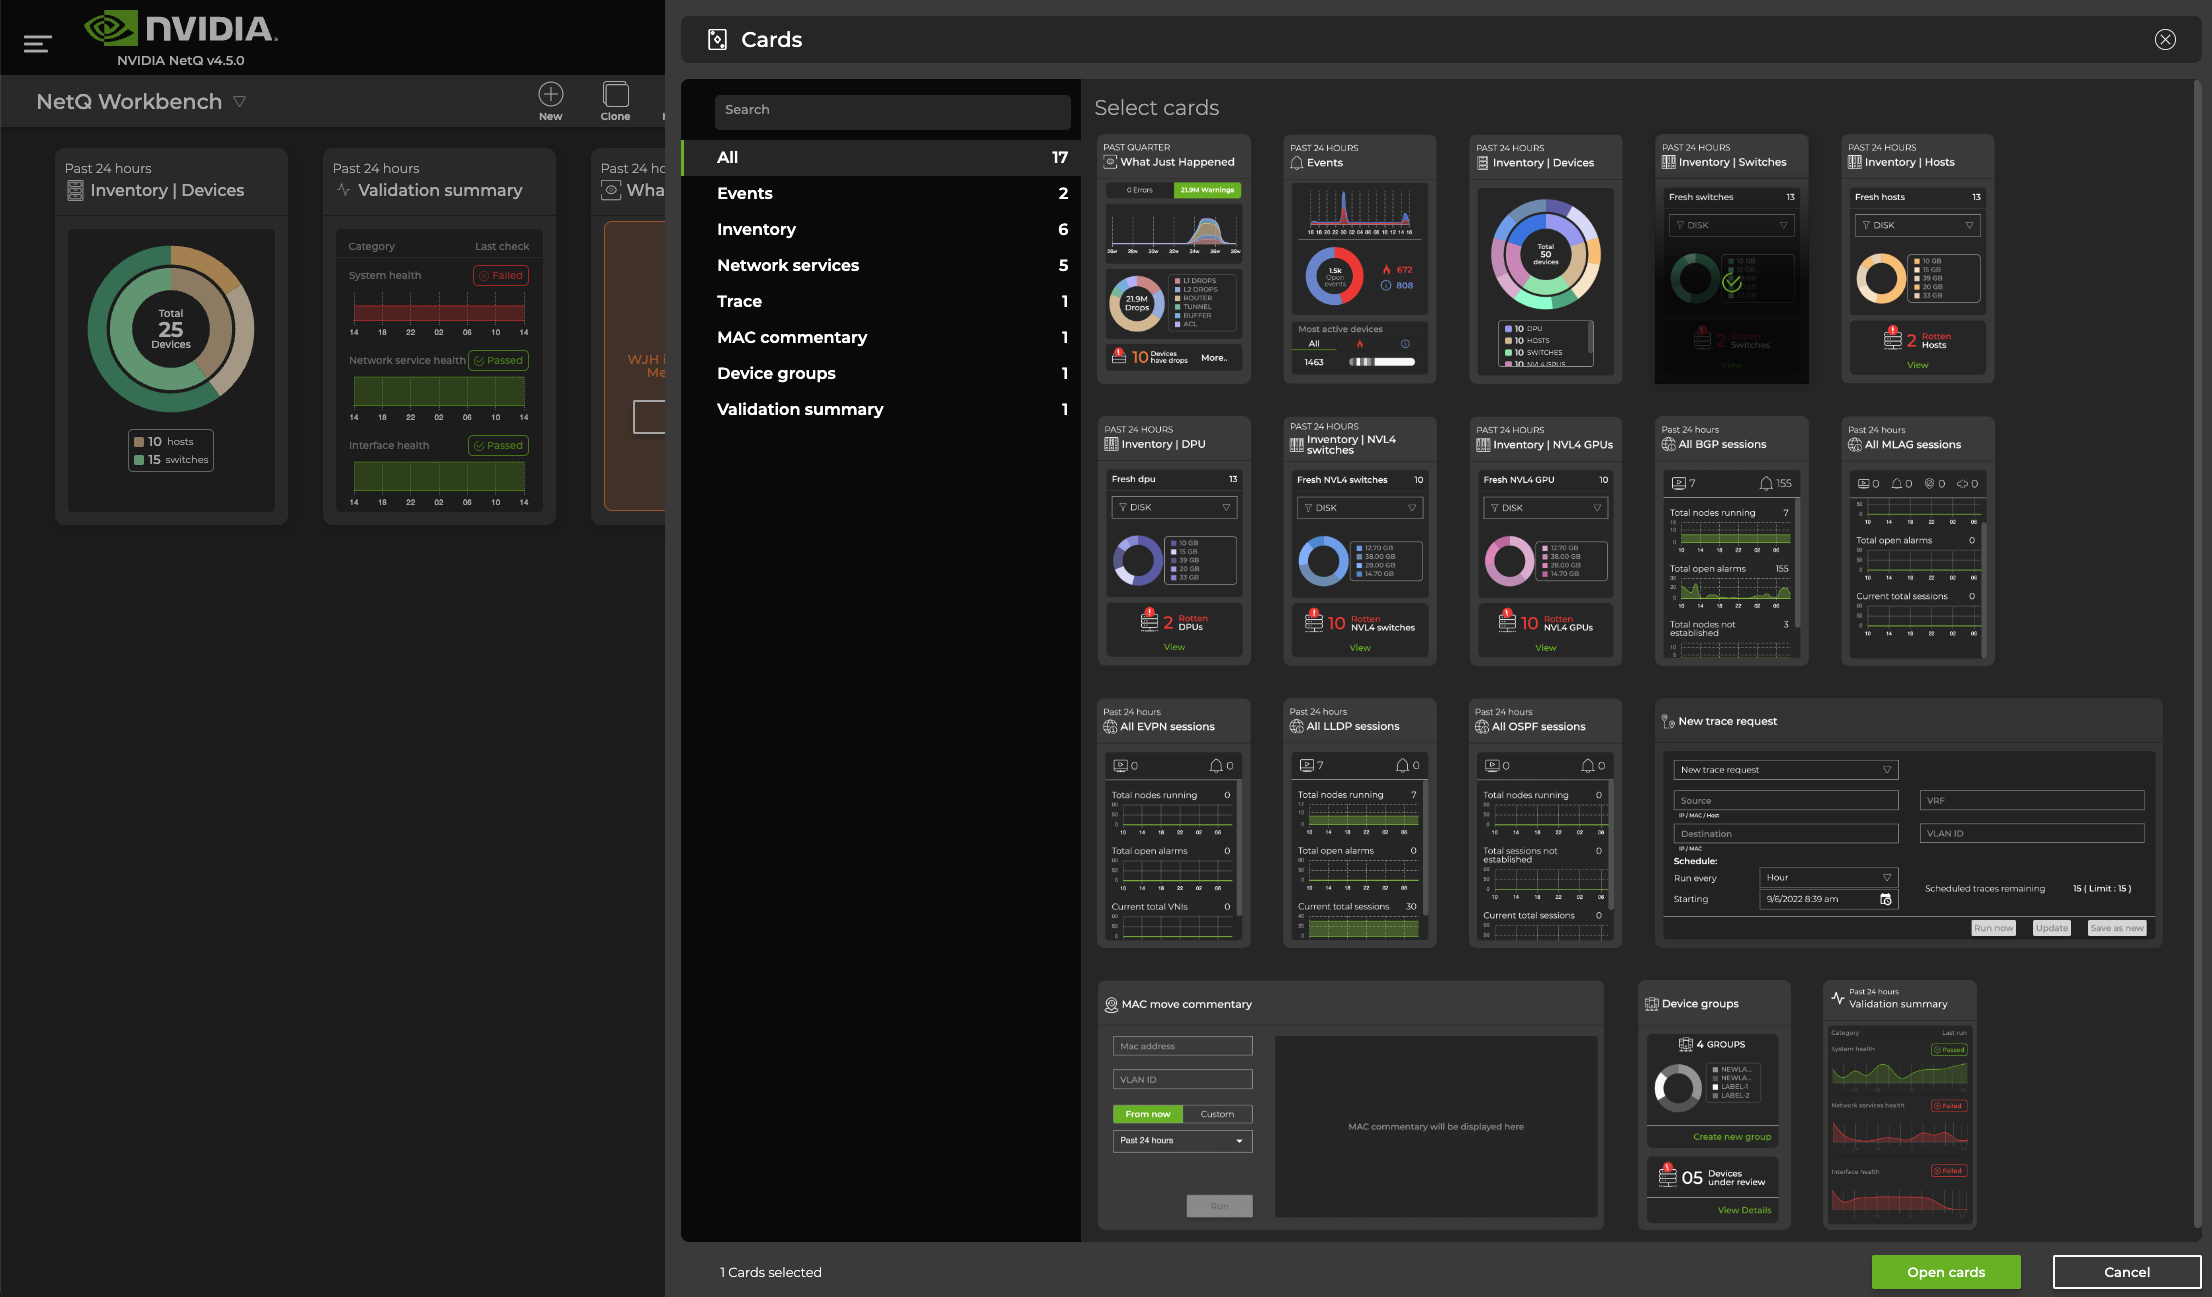The width and height of the screenshot is (2212, 1297).
Task: Click the Open cards button
Action: [x=1945, y=1272]
